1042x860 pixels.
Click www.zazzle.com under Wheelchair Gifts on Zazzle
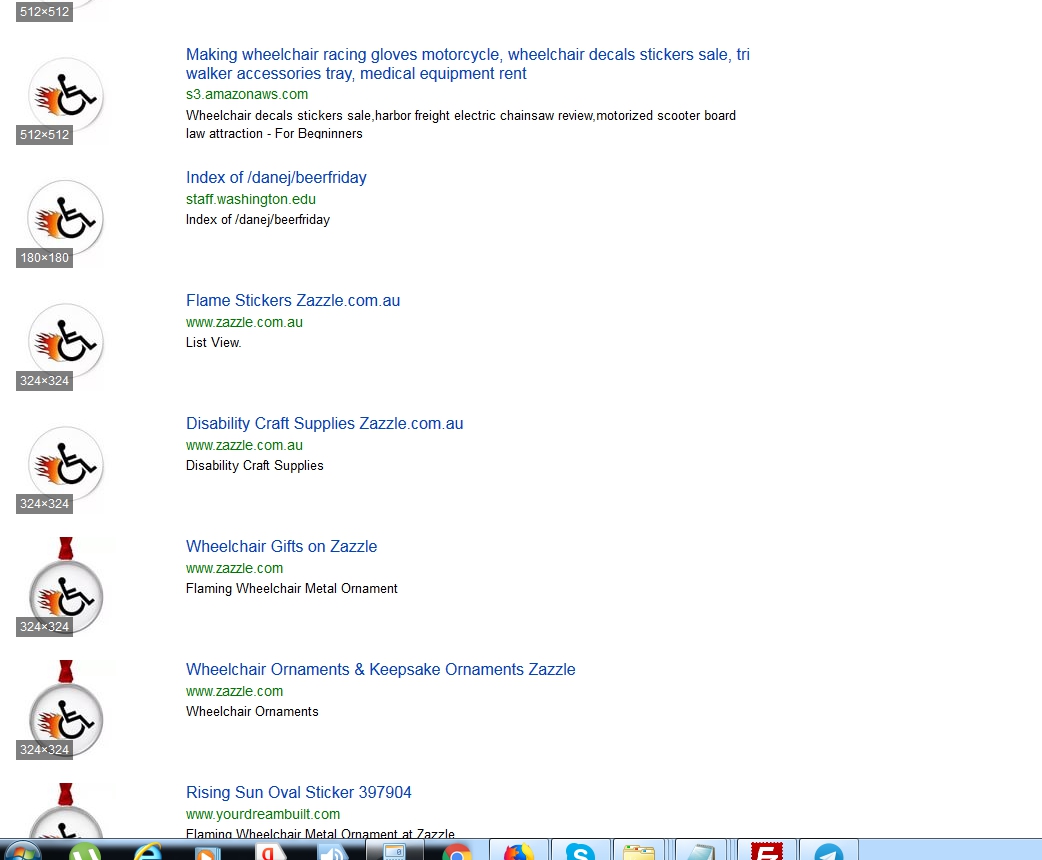click(x=234, y=568)
